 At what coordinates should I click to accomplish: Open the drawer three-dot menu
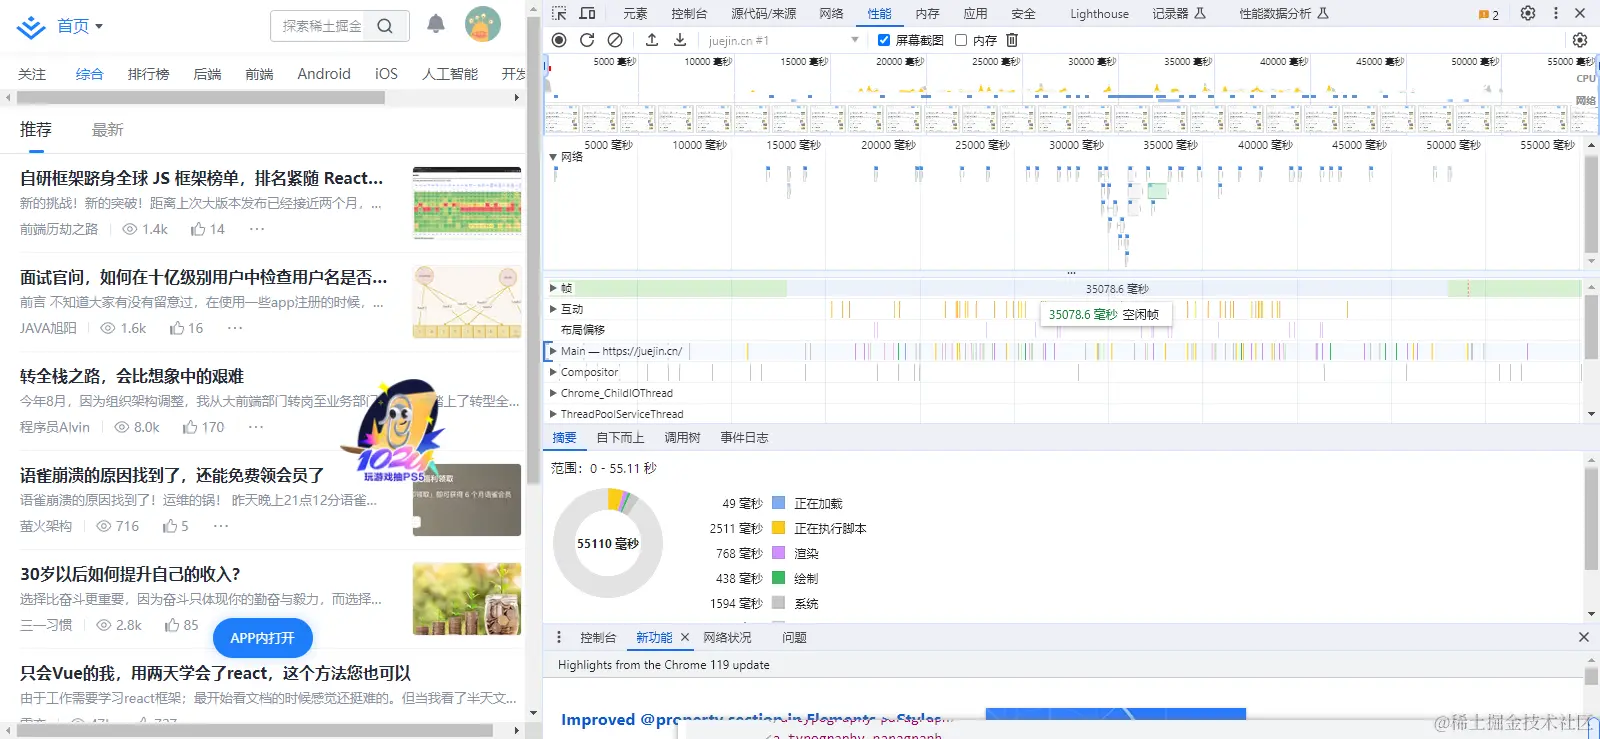559,637
